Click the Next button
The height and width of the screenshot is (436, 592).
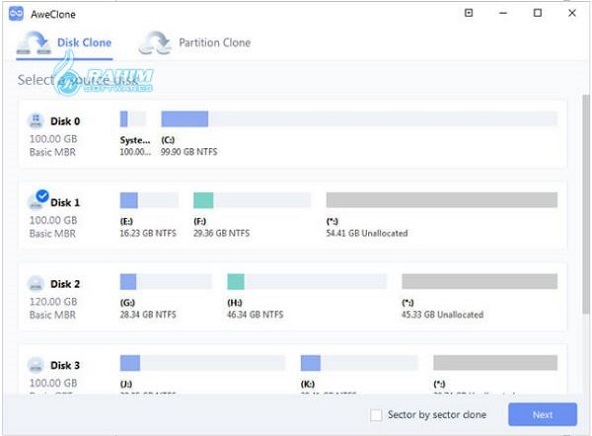click(x=543, y=414)
